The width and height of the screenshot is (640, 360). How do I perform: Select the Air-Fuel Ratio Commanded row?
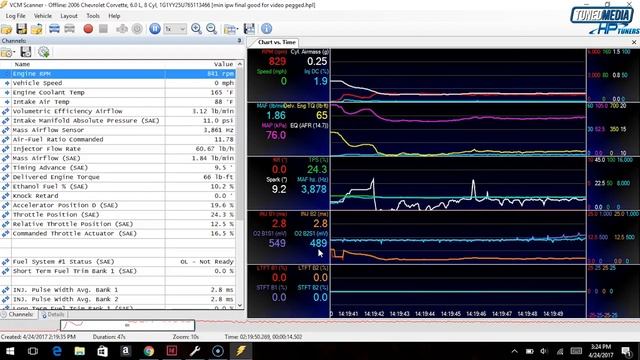tap(118, 140)
